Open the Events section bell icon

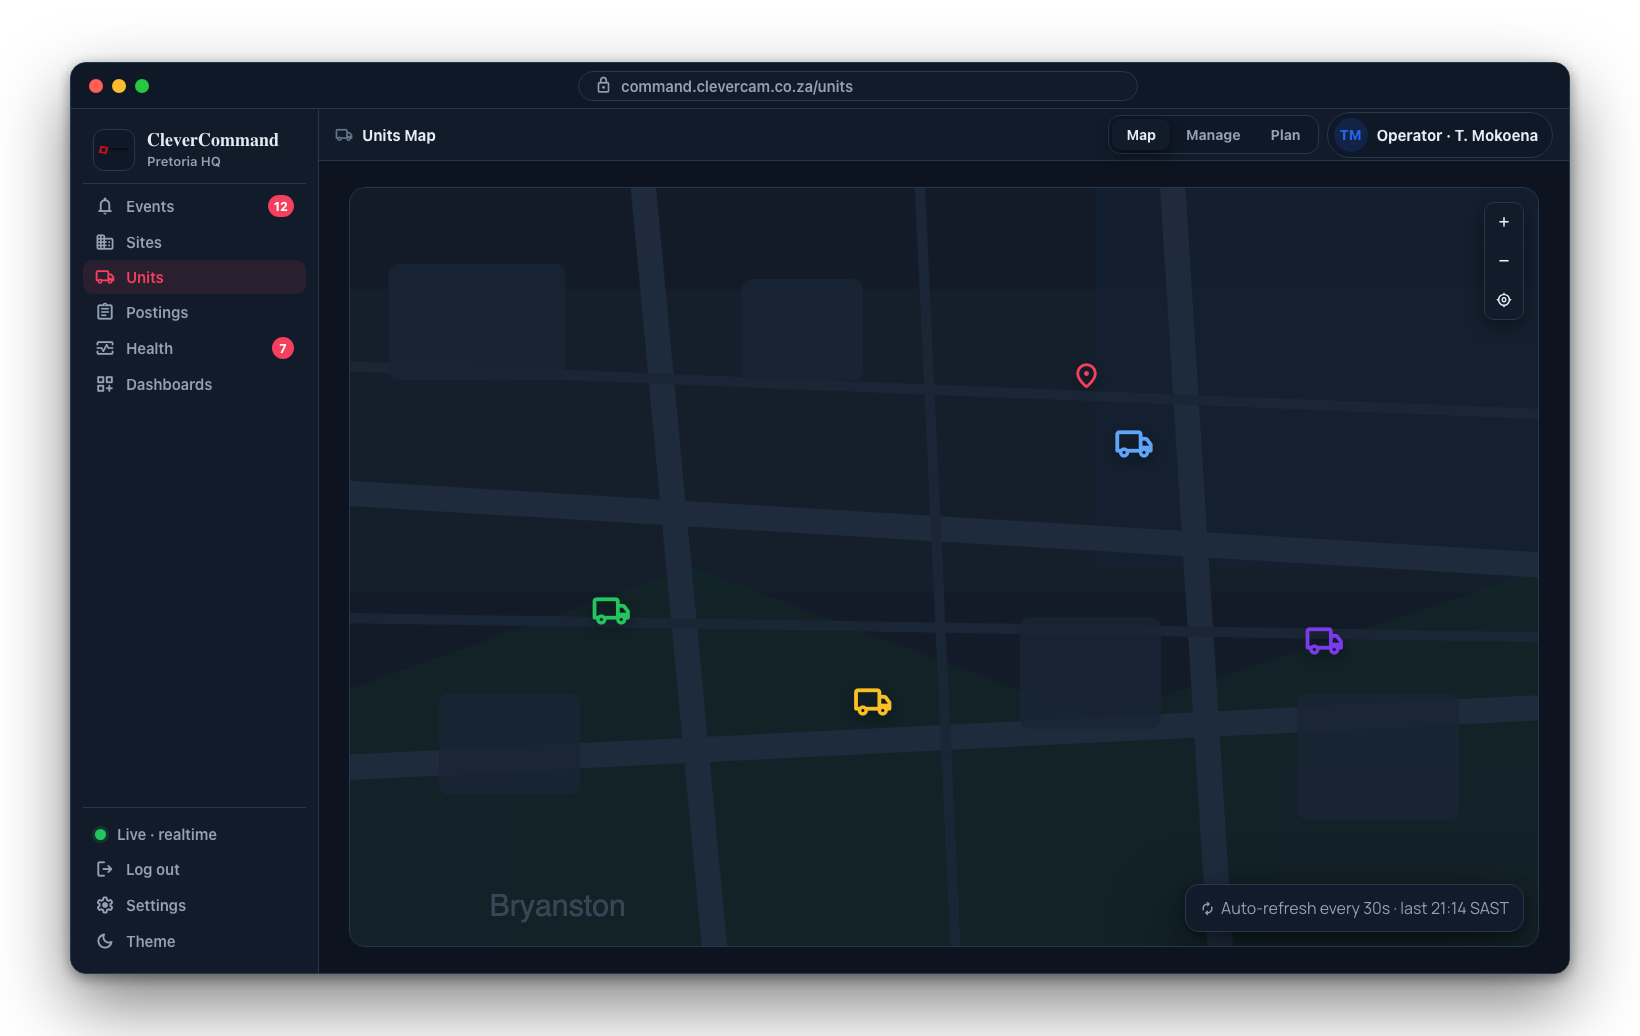(x=105, y=206)
